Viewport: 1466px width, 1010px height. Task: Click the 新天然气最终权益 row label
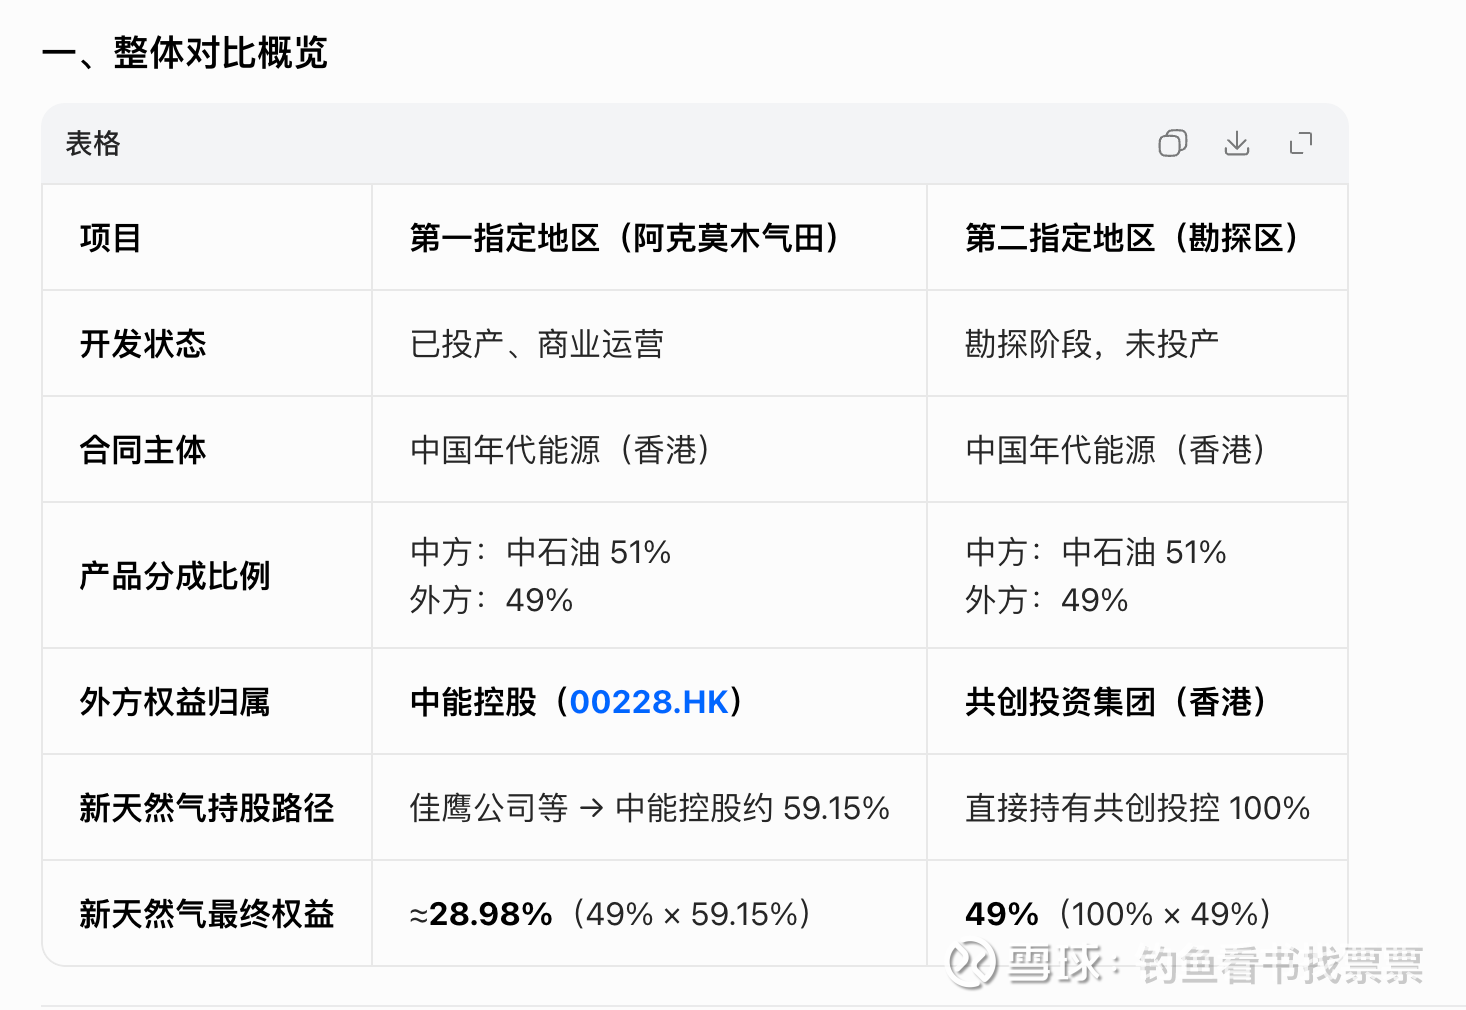[207, 914]
